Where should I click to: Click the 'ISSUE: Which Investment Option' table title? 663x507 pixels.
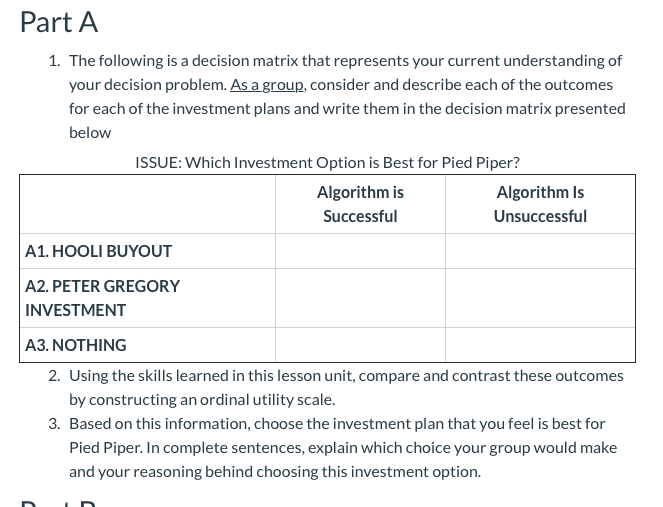pos(327,162)
